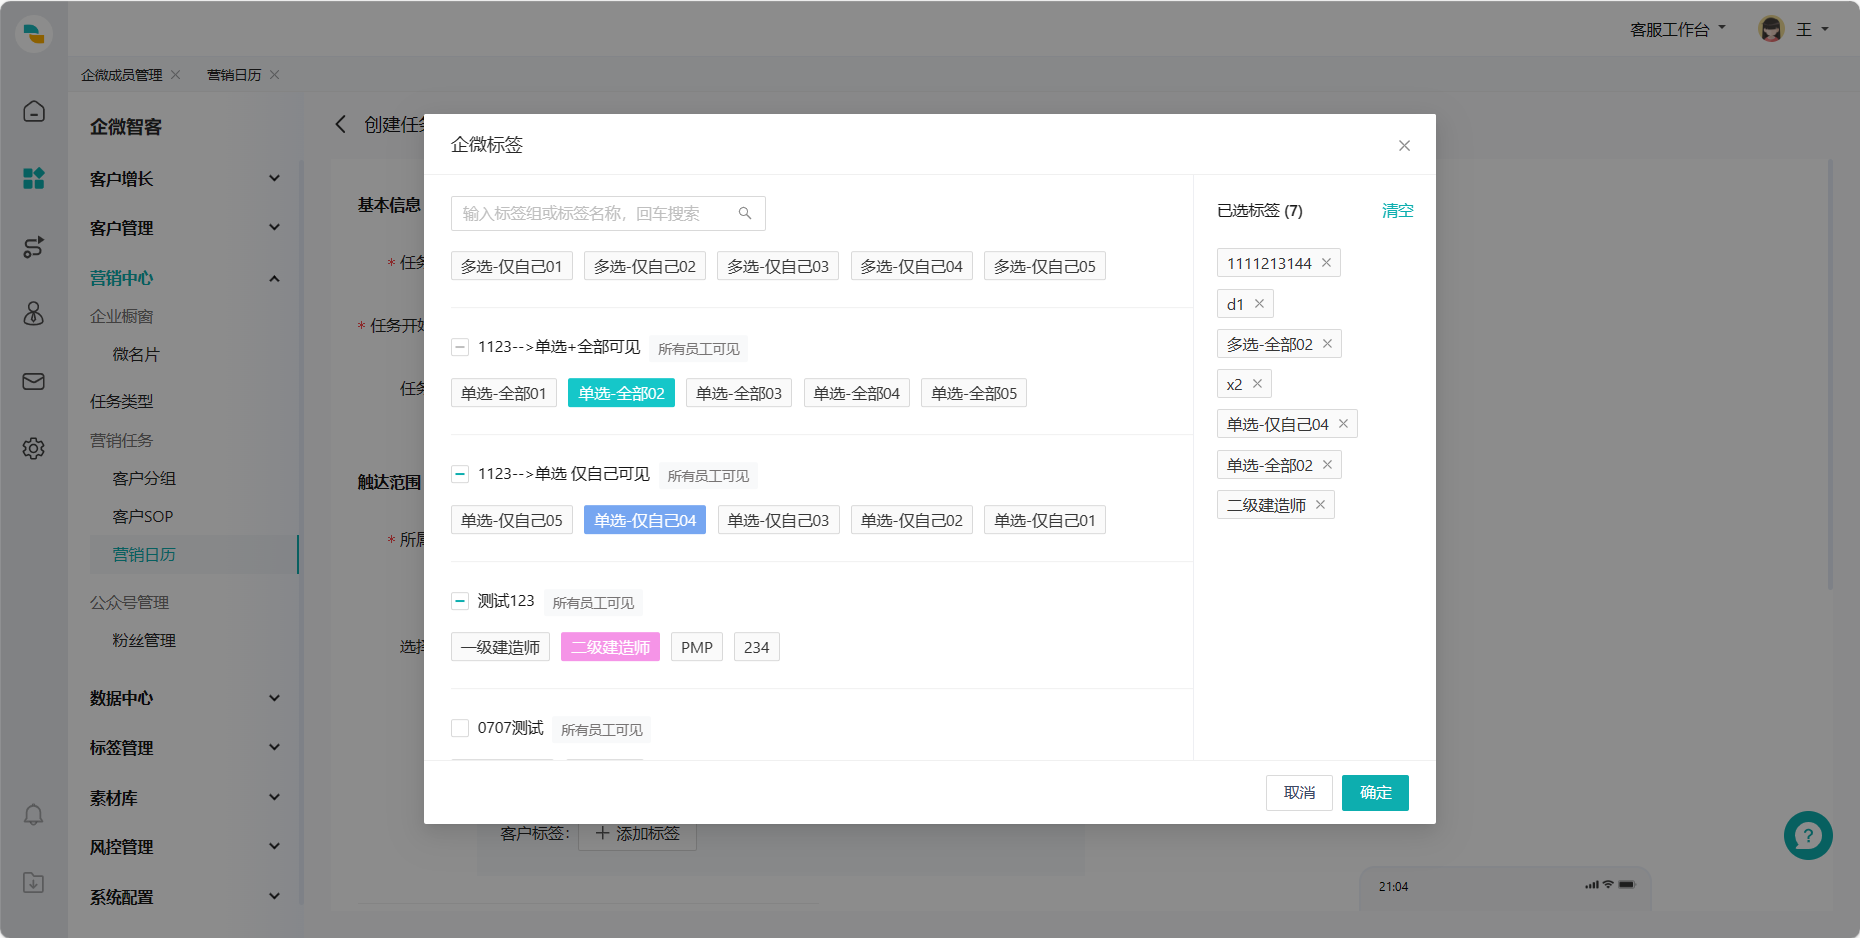Deselect the pink tag 二级建造师
Image resolution: width=1860 pixels, height=938 pixels.
(x=610, y=647)
